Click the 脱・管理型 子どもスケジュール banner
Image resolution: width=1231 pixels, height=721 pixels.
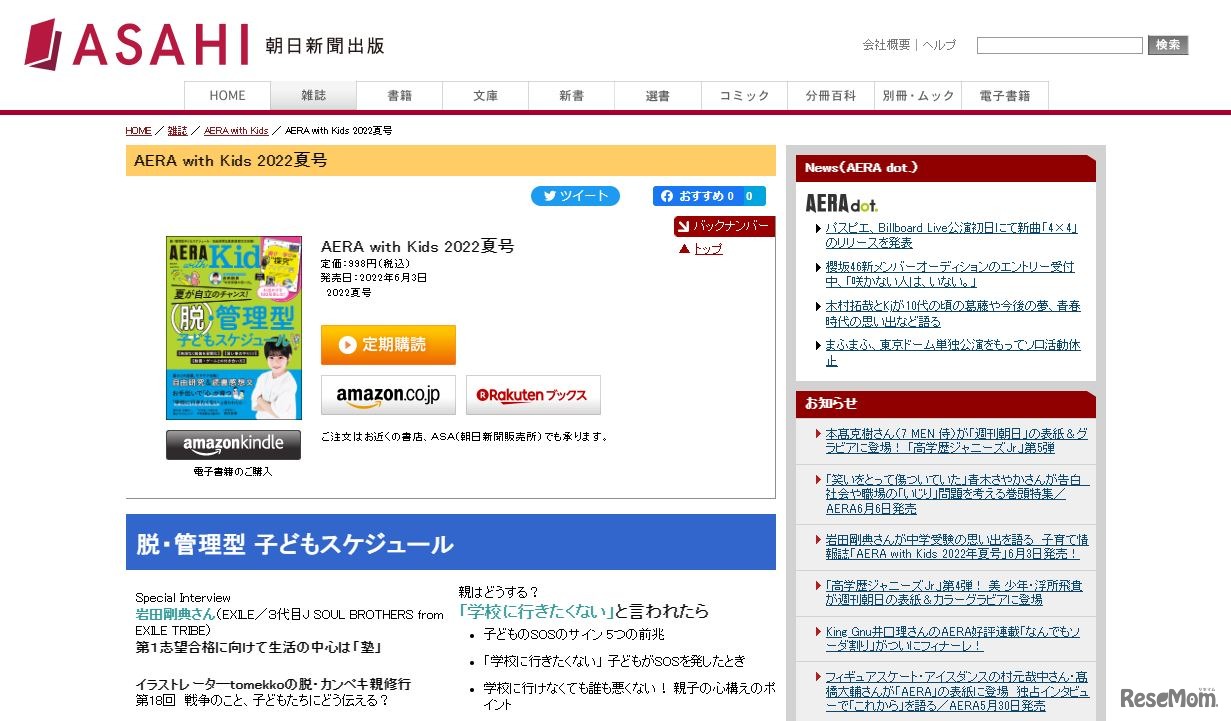click(451, 543)
